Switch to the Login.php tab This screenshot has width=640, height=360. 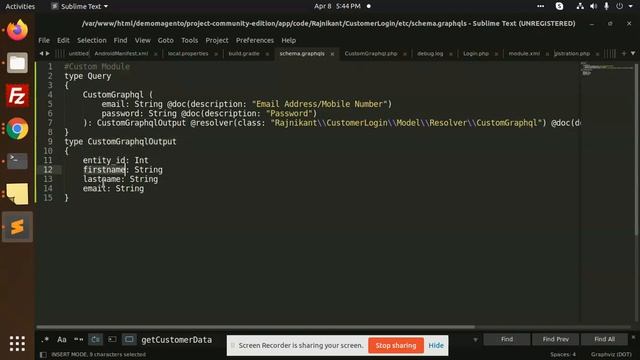476,53
